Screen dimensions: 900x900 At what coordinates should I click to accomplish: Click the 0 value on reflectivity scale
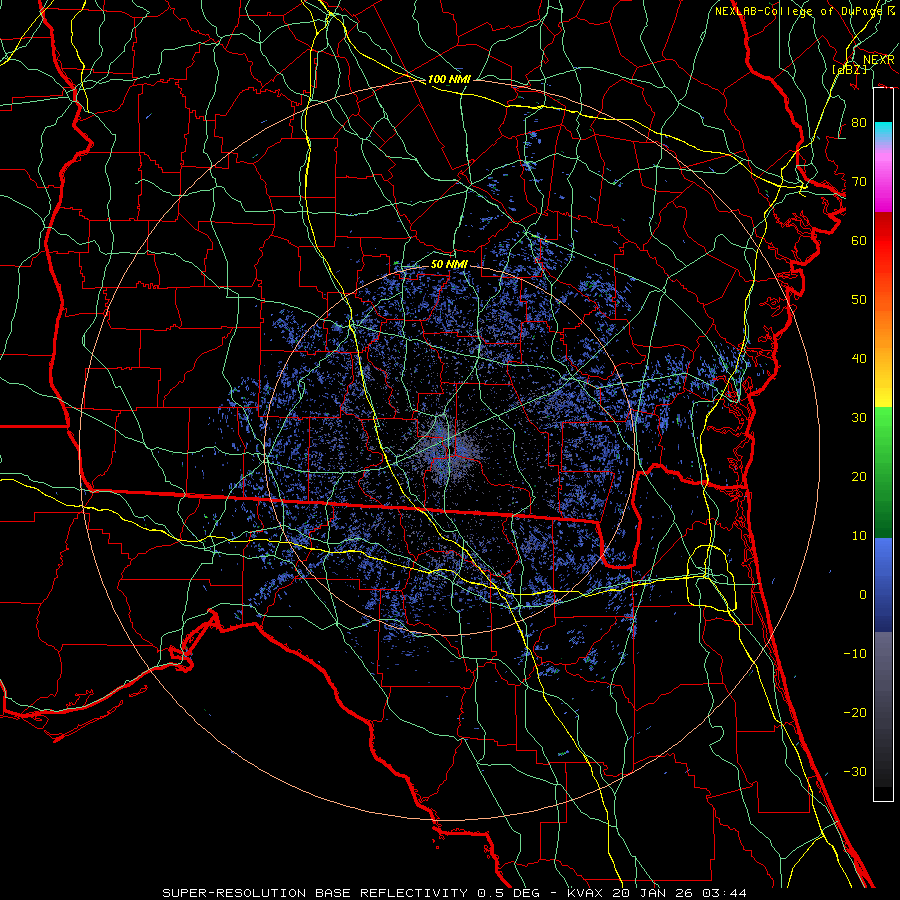863,595
